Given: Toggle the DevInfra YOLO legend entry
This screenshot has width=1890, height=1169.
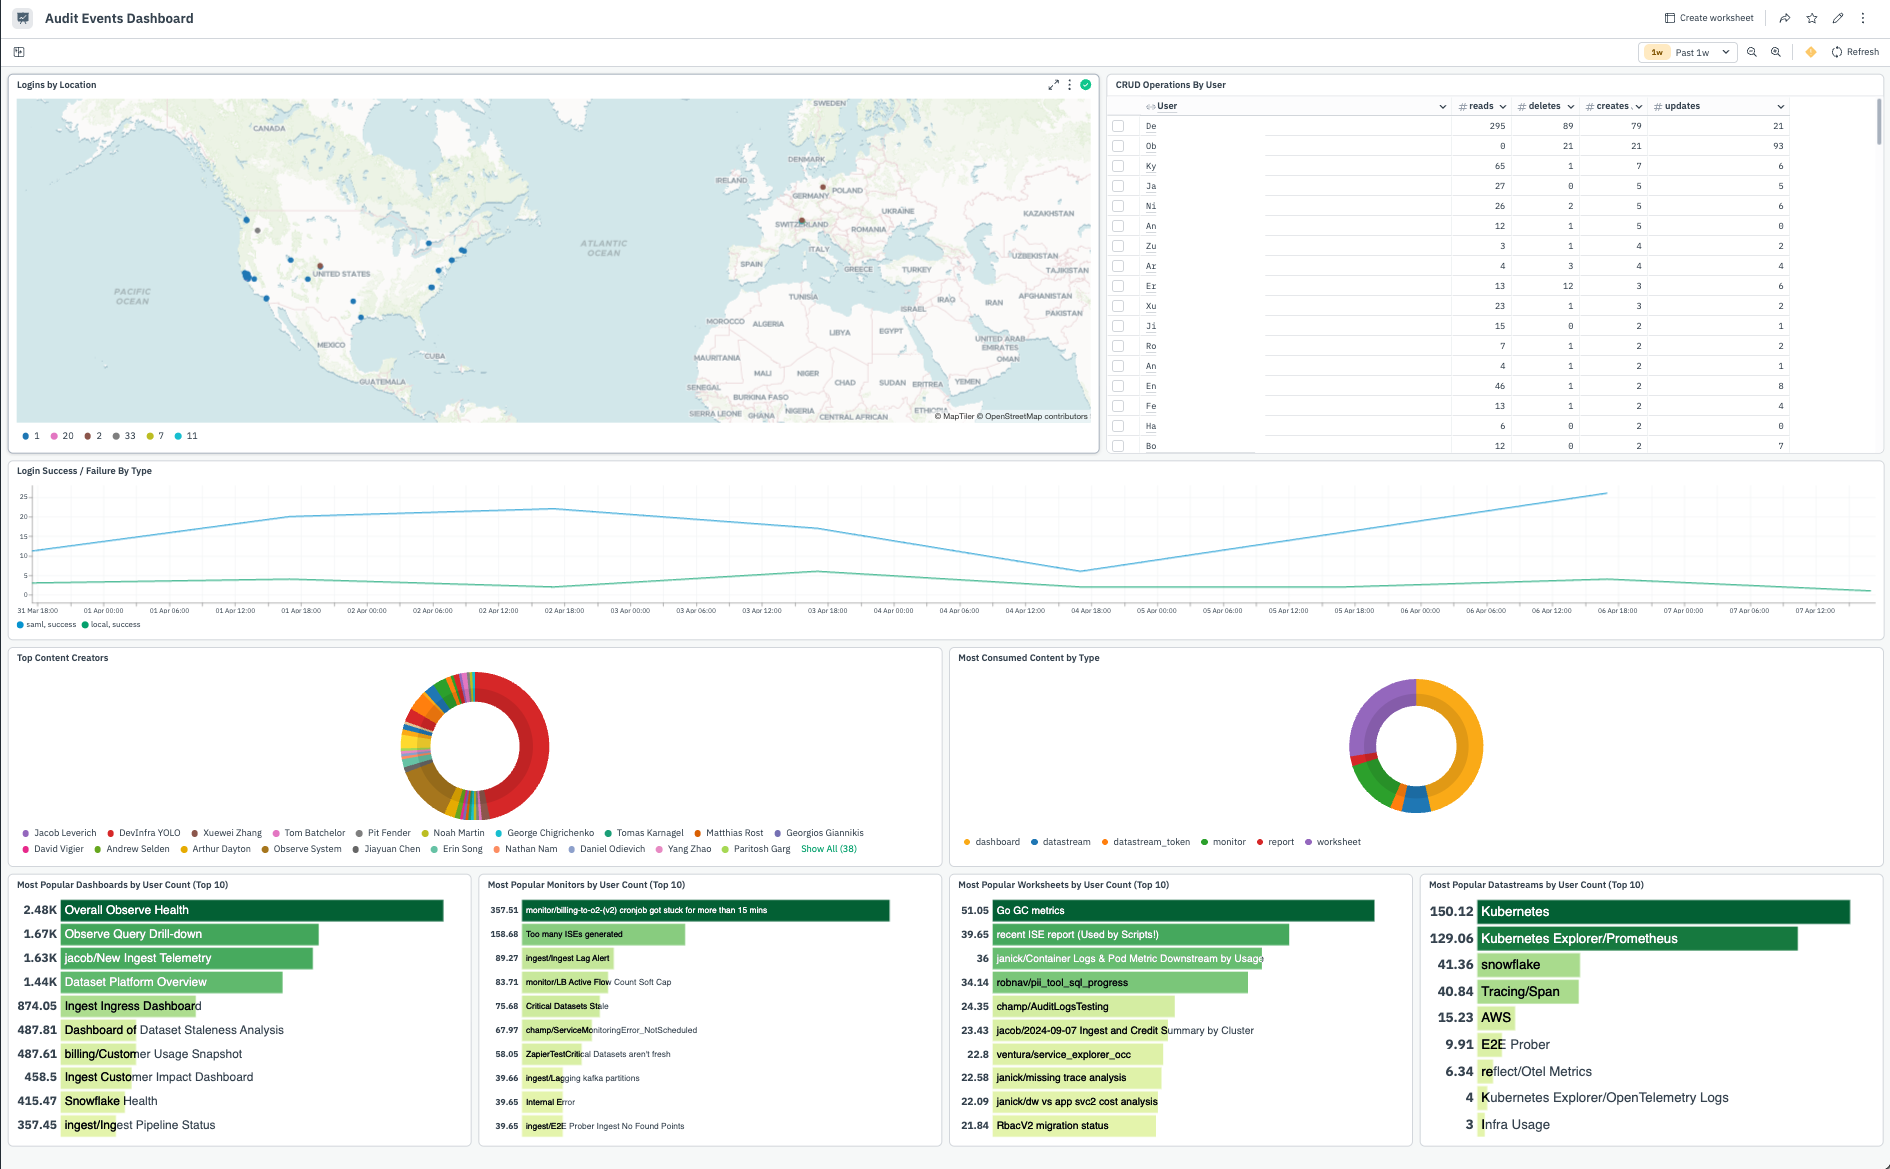Looking at the screenshot, I should click(144, 833).
